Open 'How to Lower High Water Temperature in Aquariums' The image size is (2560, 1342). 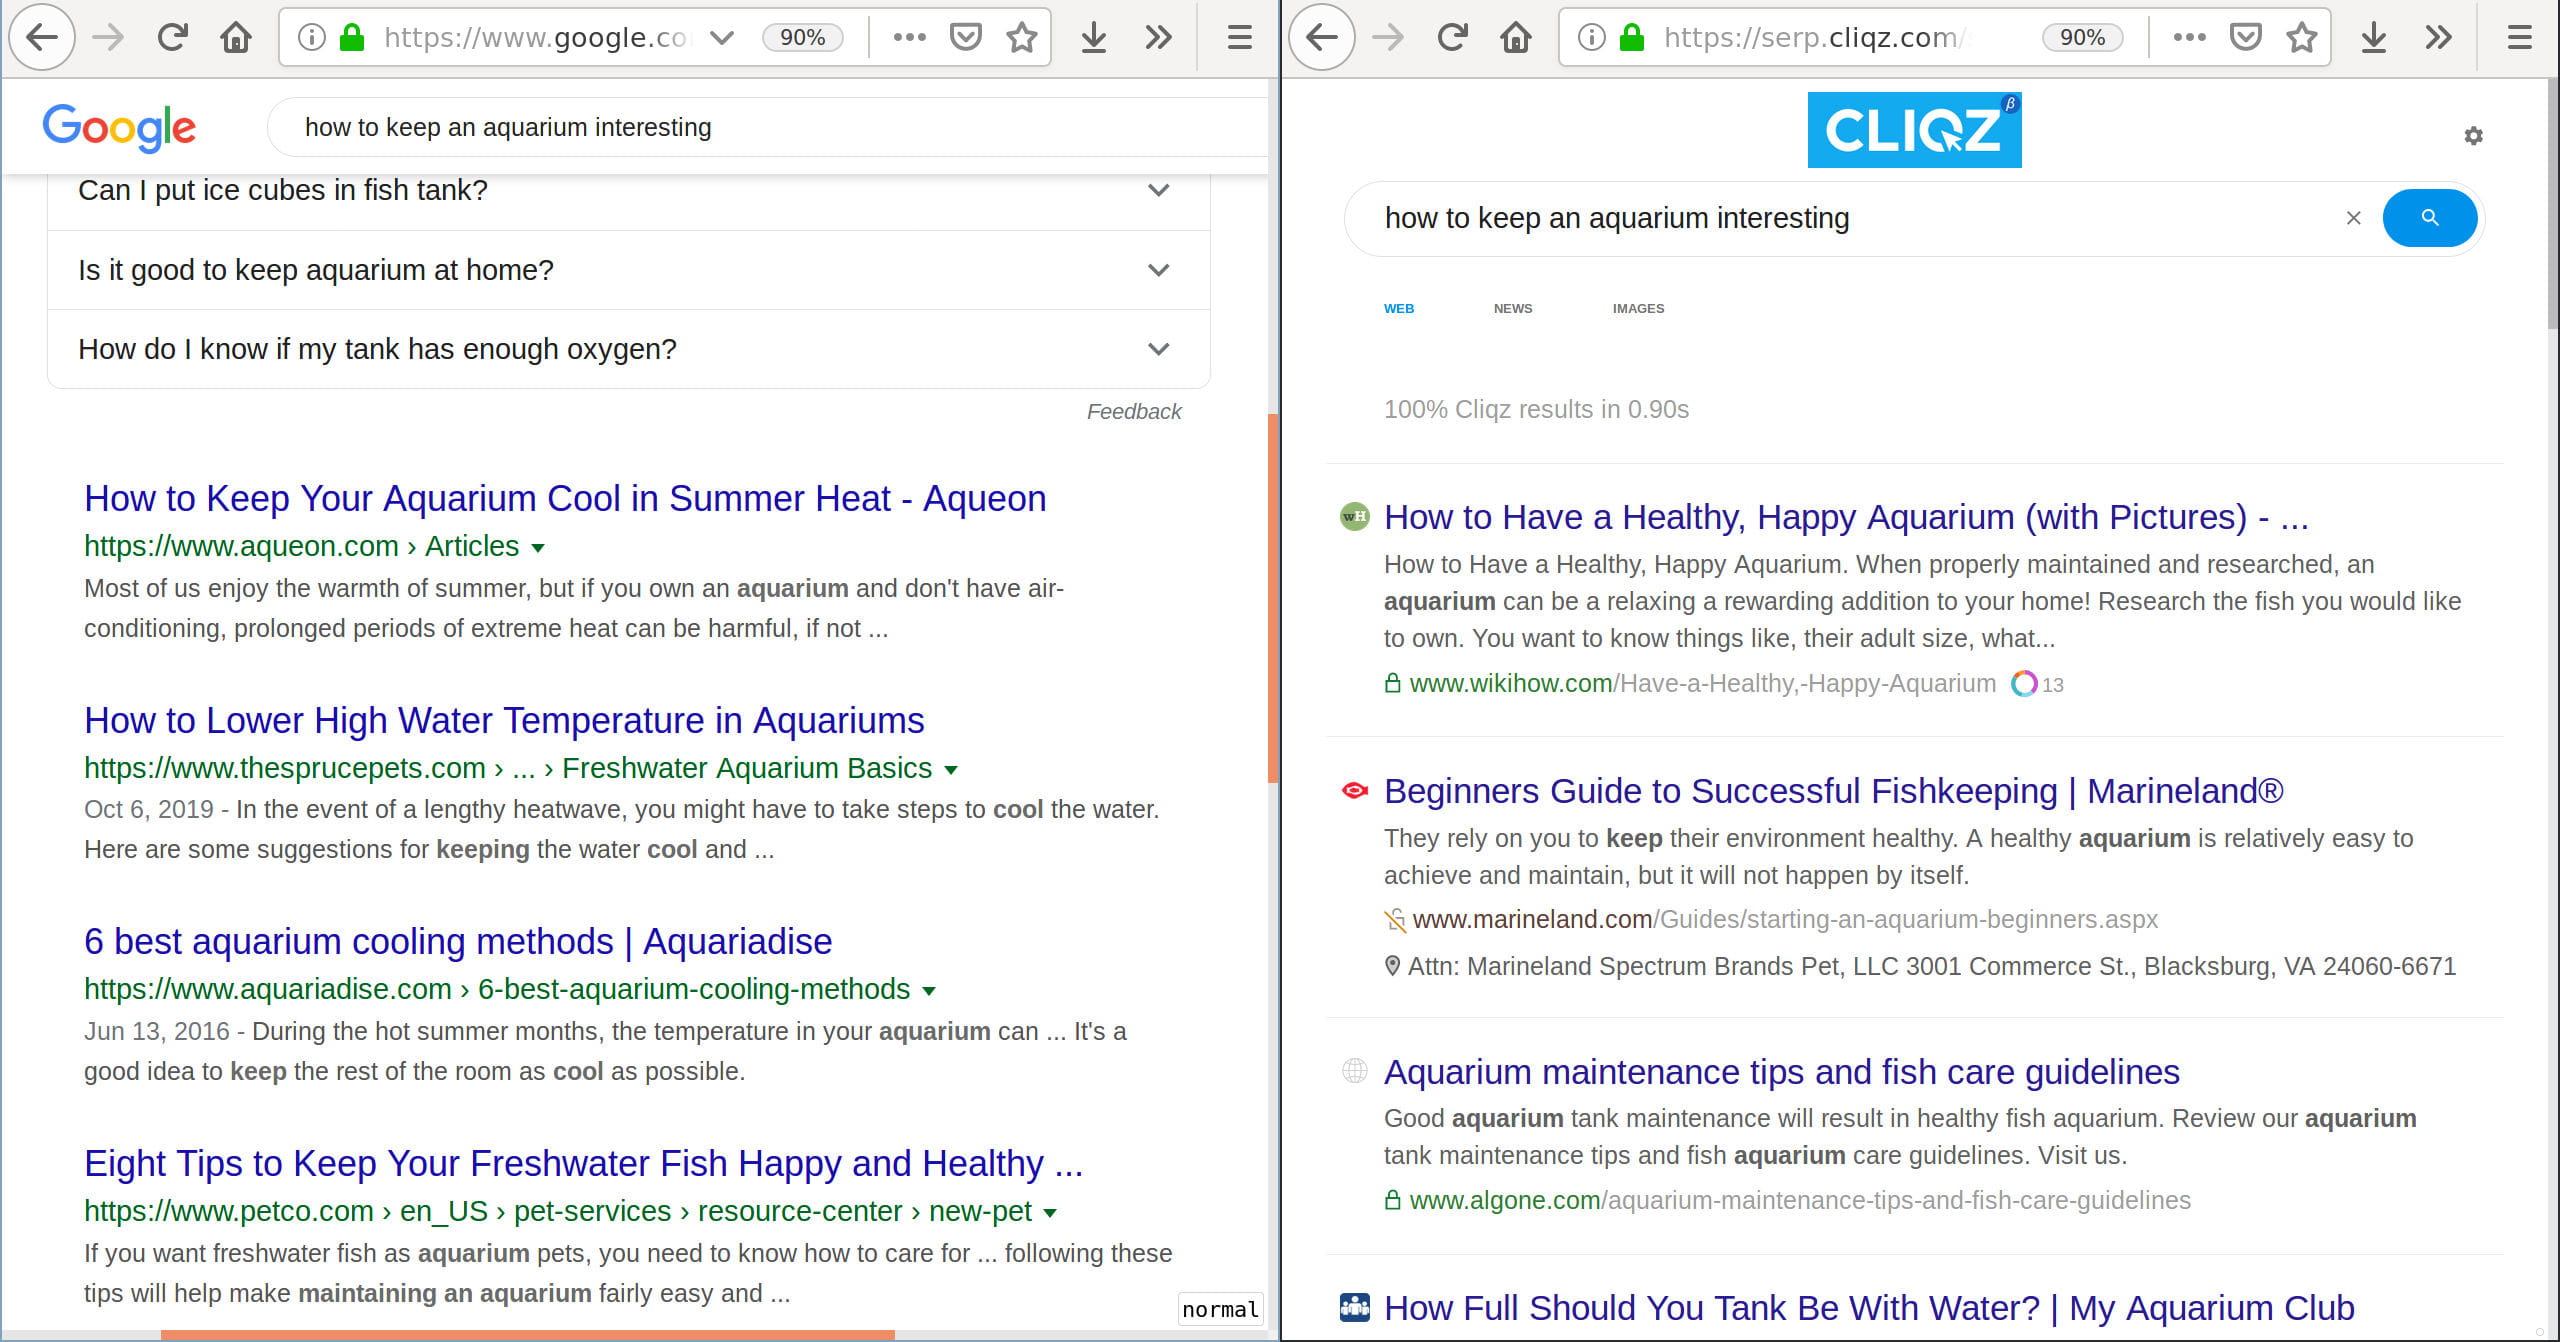pyautogui.click(x=504, y=720)
